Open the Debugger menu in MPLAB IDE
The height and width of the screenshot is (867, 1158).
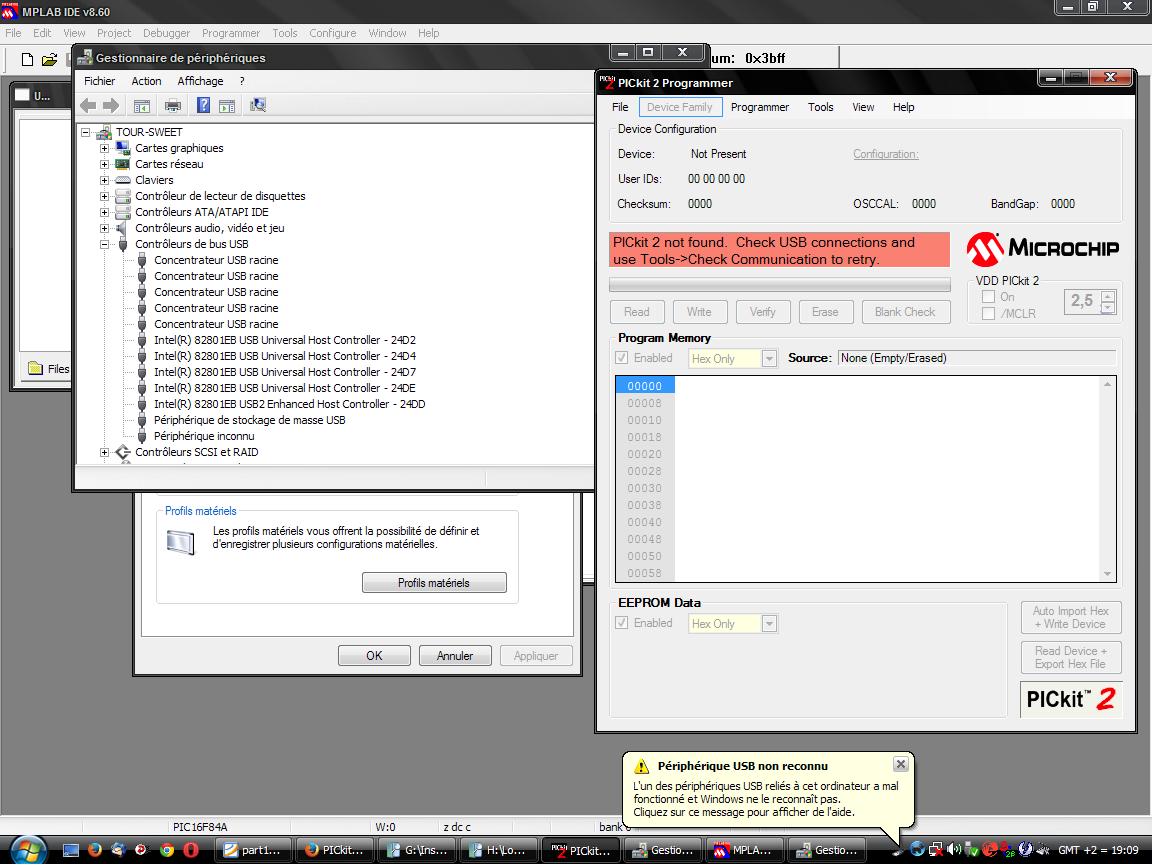[166, 33]
